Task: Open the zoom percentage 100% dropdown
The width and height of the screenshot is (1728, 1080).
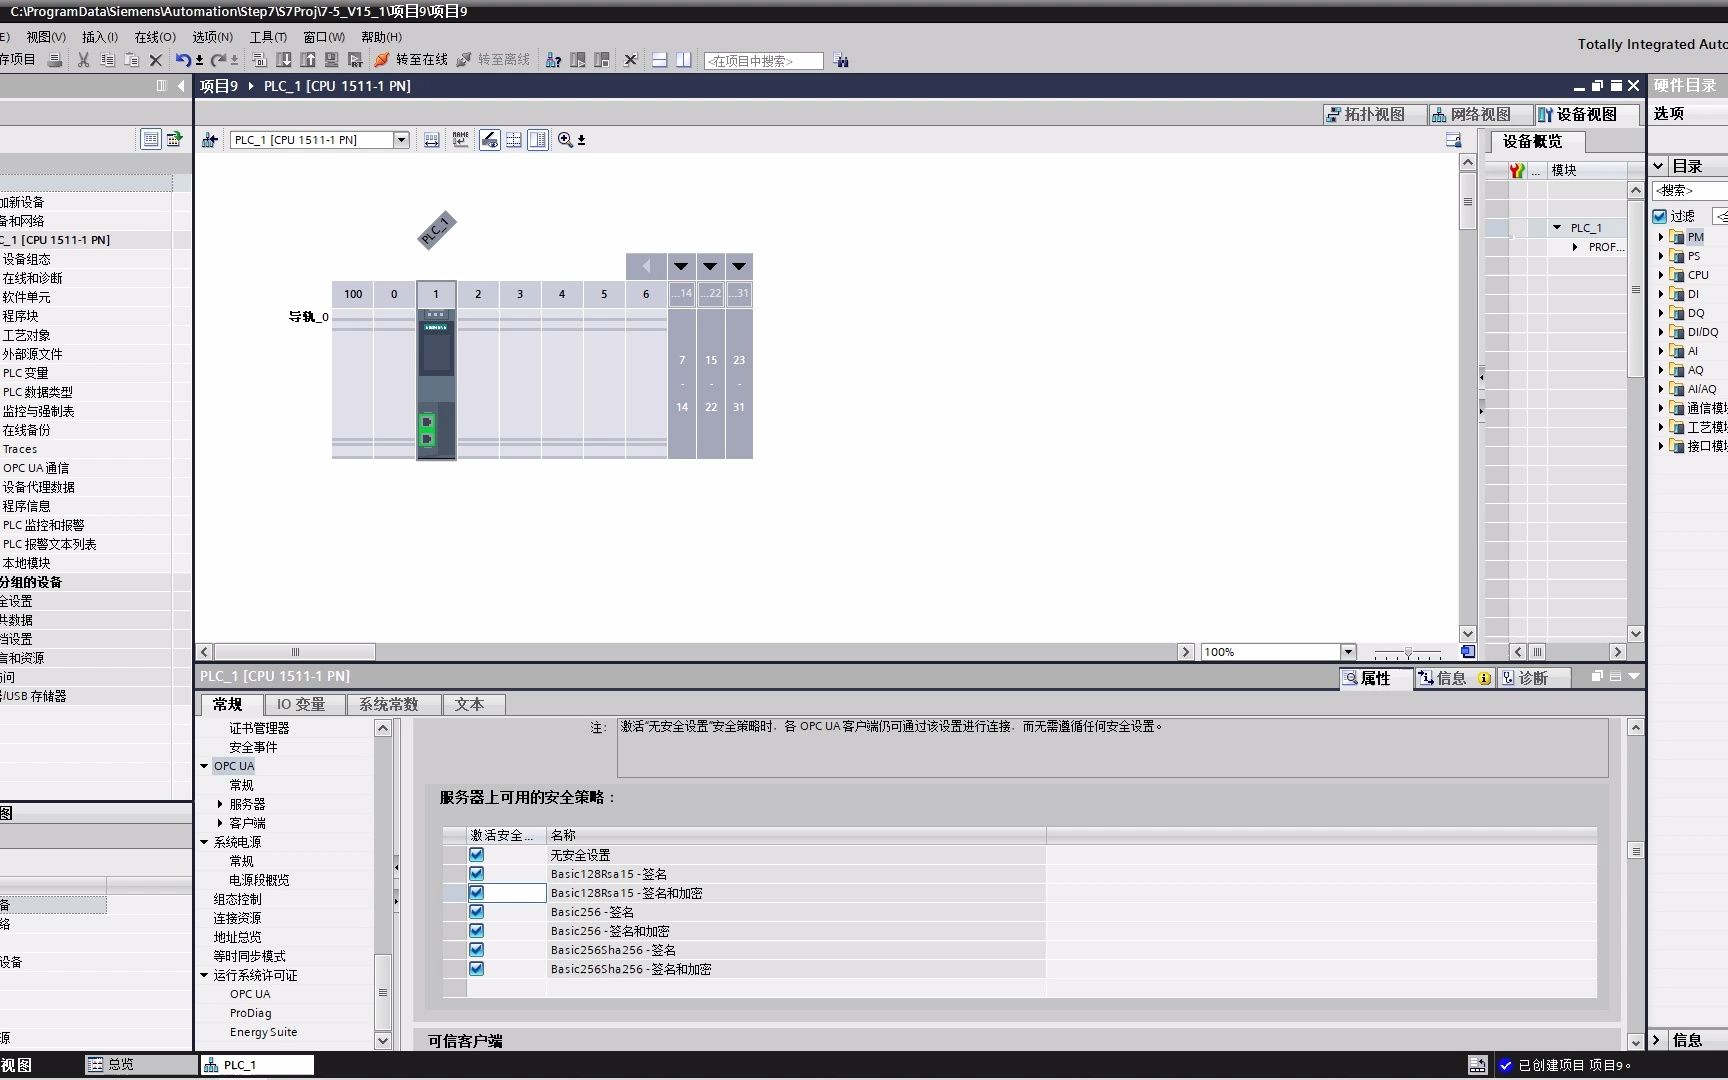Action: point(1348,652)
